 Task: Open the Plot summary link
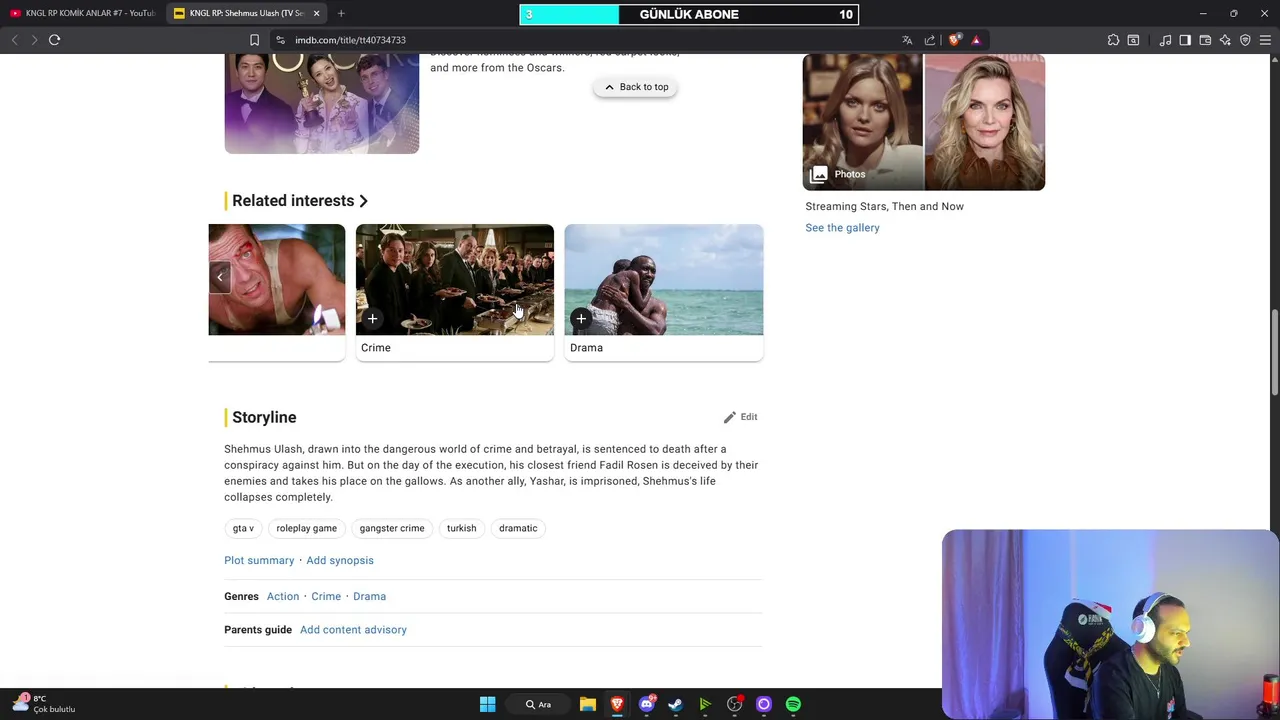pyautogui.click(x=259, y=561)
